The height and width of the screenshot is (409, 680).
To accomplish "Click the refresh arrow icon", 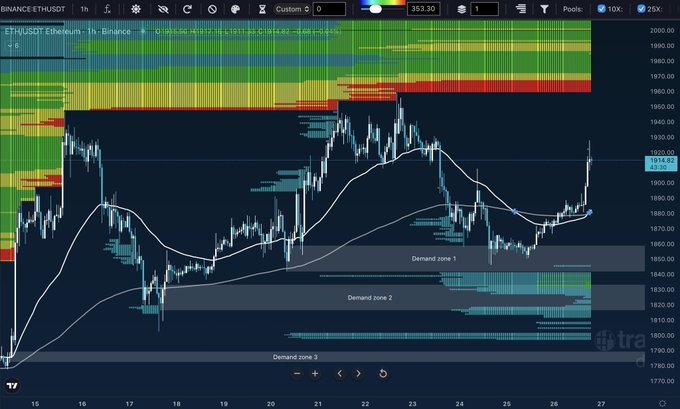I will [187, 9].
